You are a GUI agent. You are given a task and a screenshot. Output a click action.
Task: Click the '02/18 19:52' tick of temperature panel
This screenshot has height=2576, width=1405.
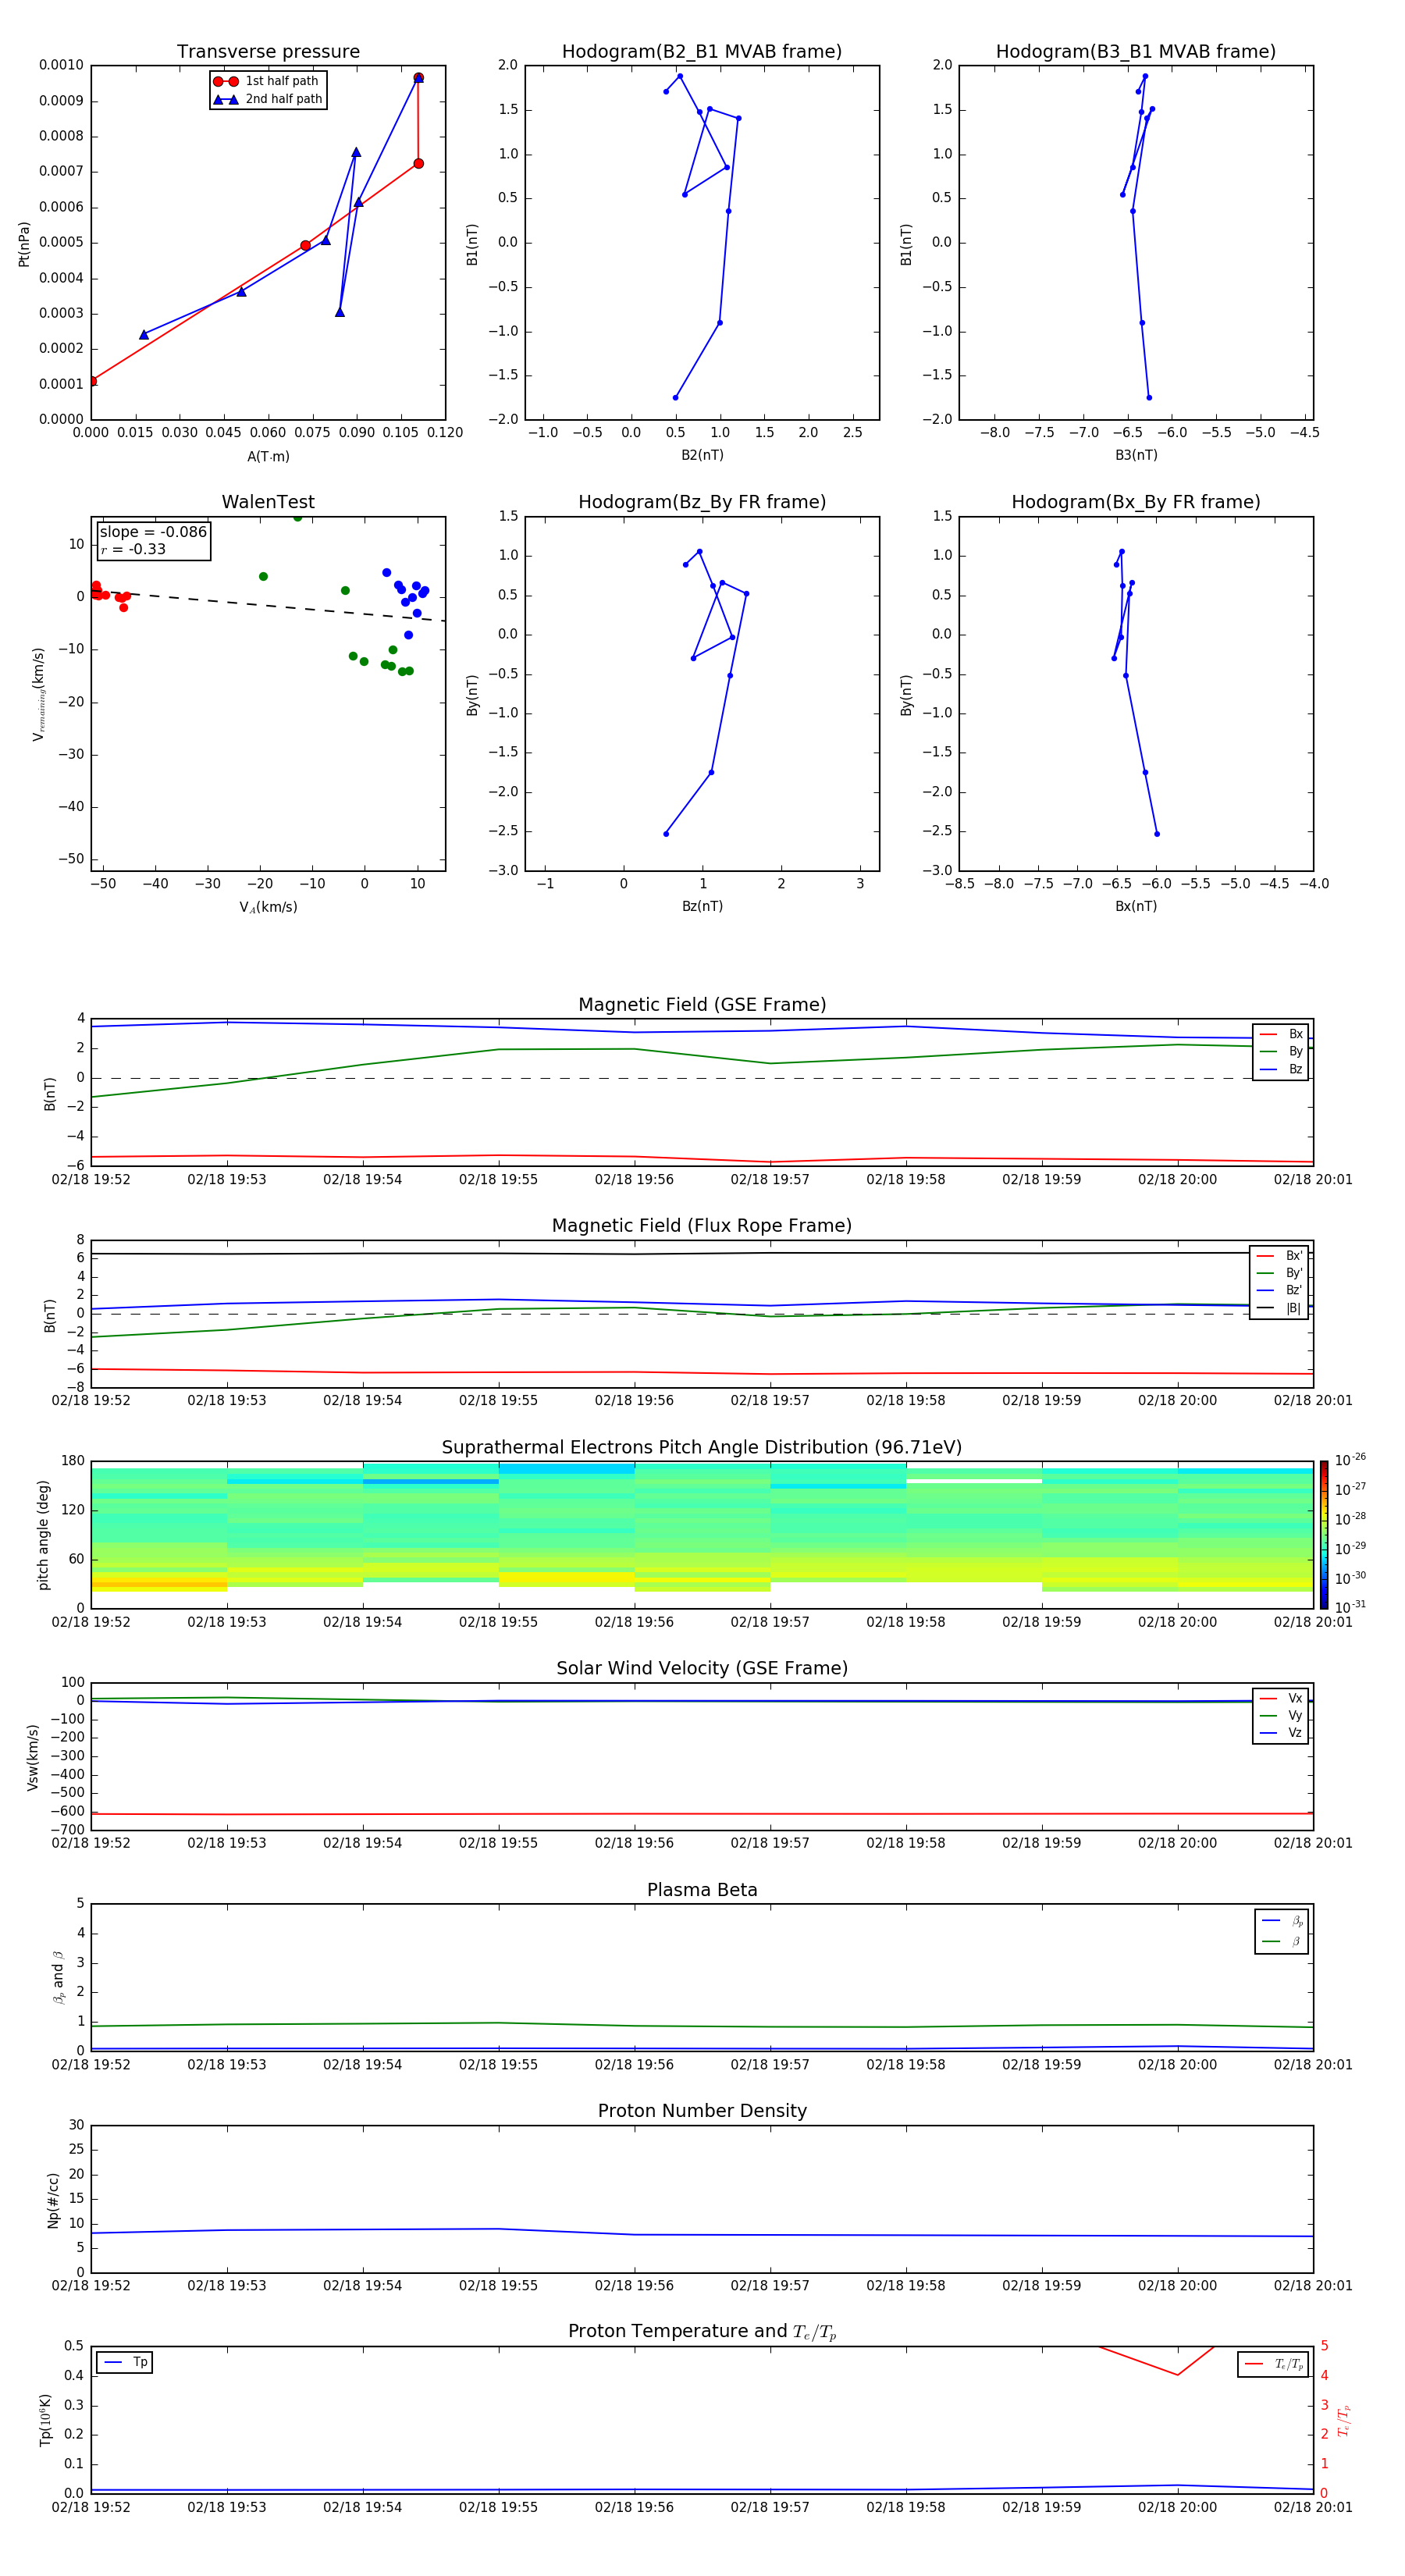91,2507
